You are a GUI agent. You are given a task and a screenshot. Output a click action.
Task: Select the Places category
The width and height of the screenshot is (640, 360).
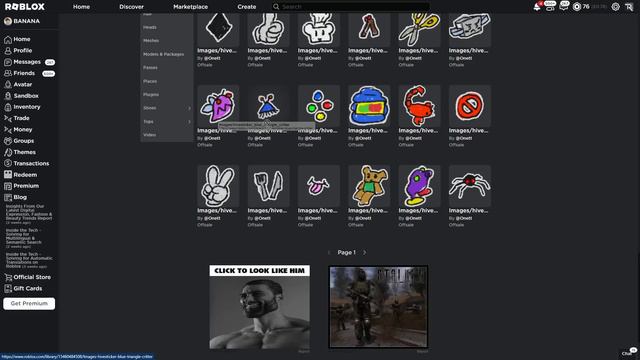click(x=150, y=81)
